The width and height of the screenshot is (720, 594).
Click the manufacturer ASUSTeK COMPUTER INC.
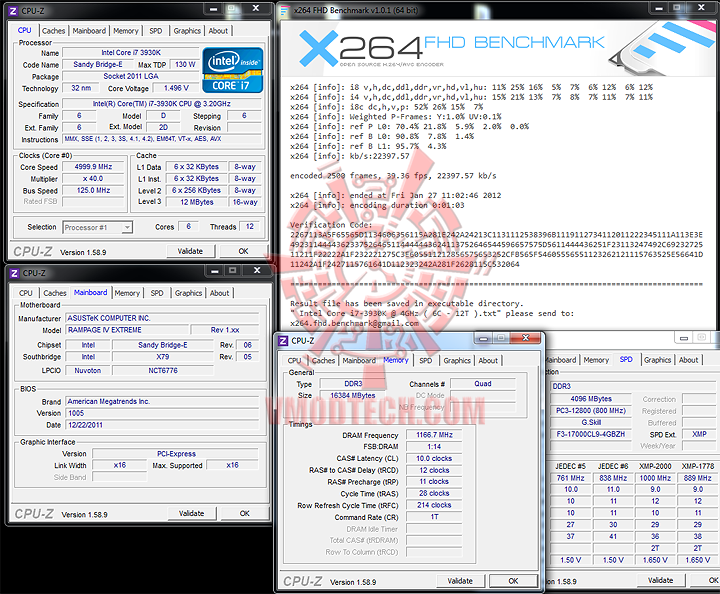[x=163, y=318]
